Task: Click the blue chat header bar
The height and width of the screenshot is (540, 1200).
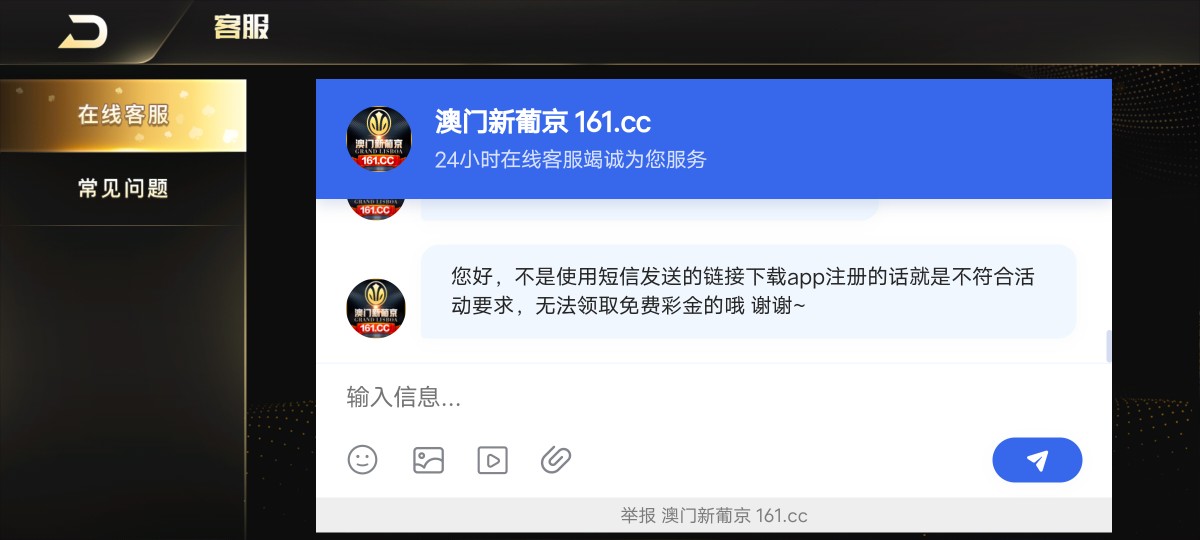Action: (x=714, y=139)
